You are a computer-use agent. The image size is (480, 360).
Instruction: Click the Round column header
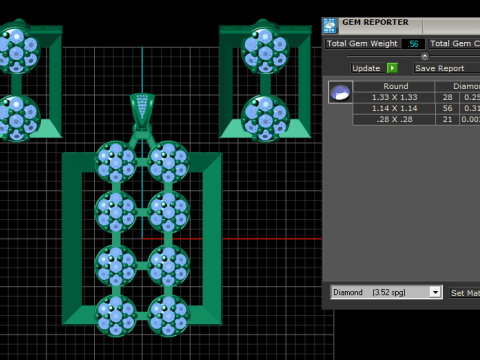coord(395,86)
